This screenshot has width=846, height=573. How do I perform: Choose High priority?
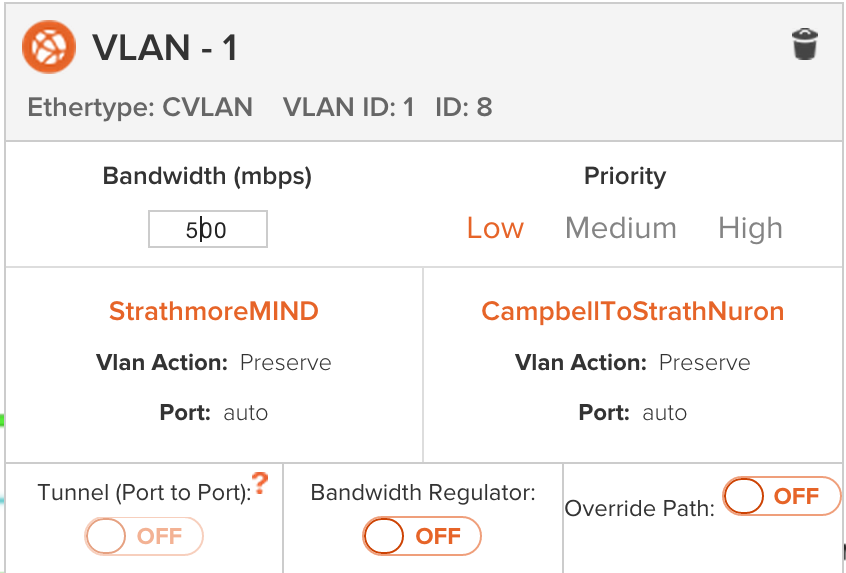coord(750,229)
